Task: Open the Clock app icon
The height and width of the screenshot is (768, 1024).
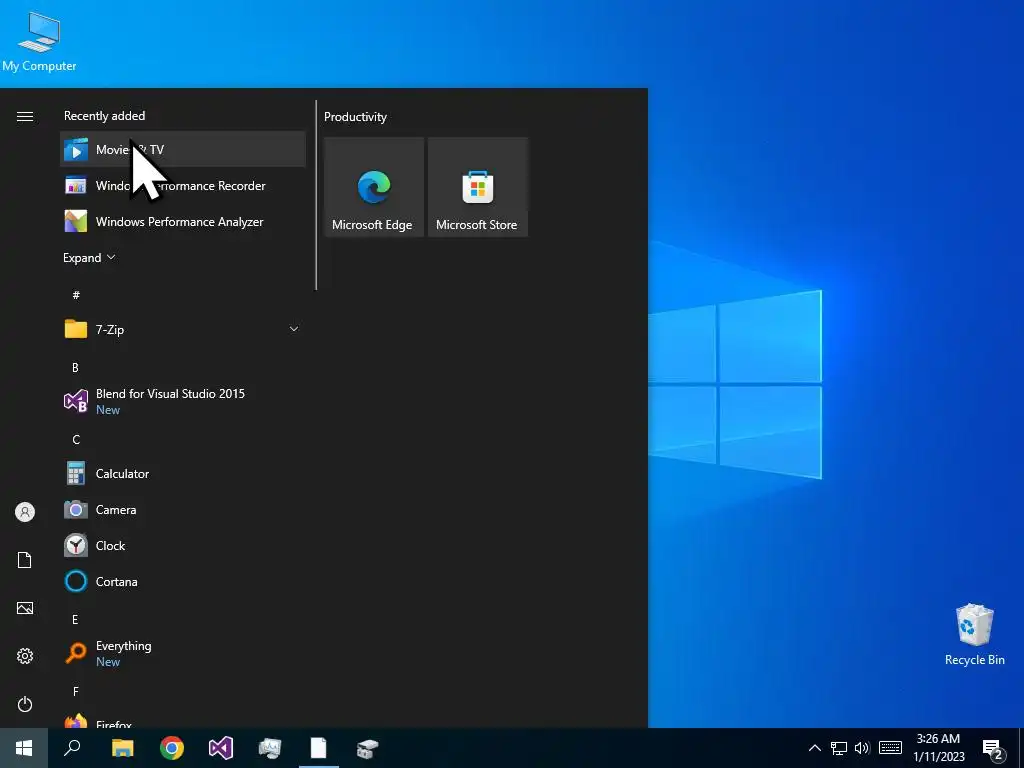Action: point(76,545)
